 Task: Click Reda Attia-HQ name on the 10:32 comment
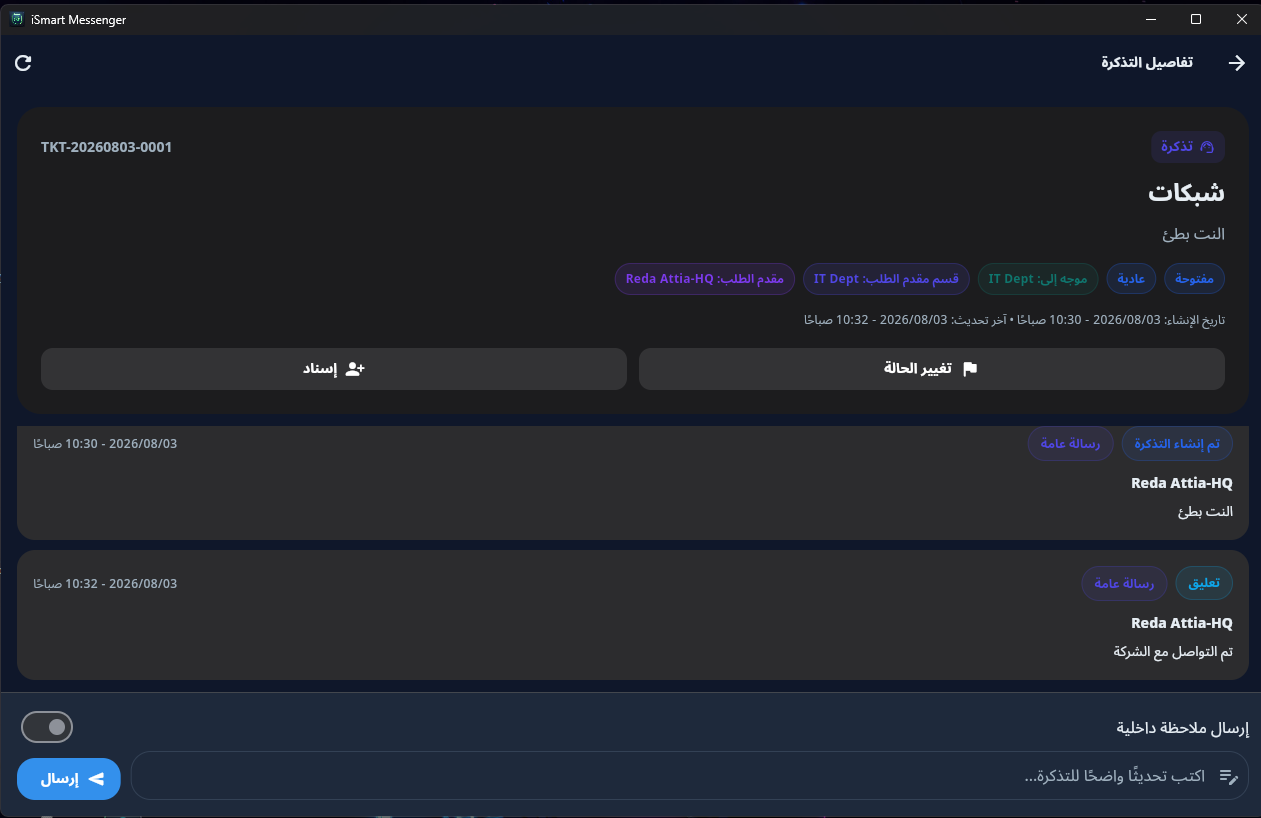tap(1182, 623)
